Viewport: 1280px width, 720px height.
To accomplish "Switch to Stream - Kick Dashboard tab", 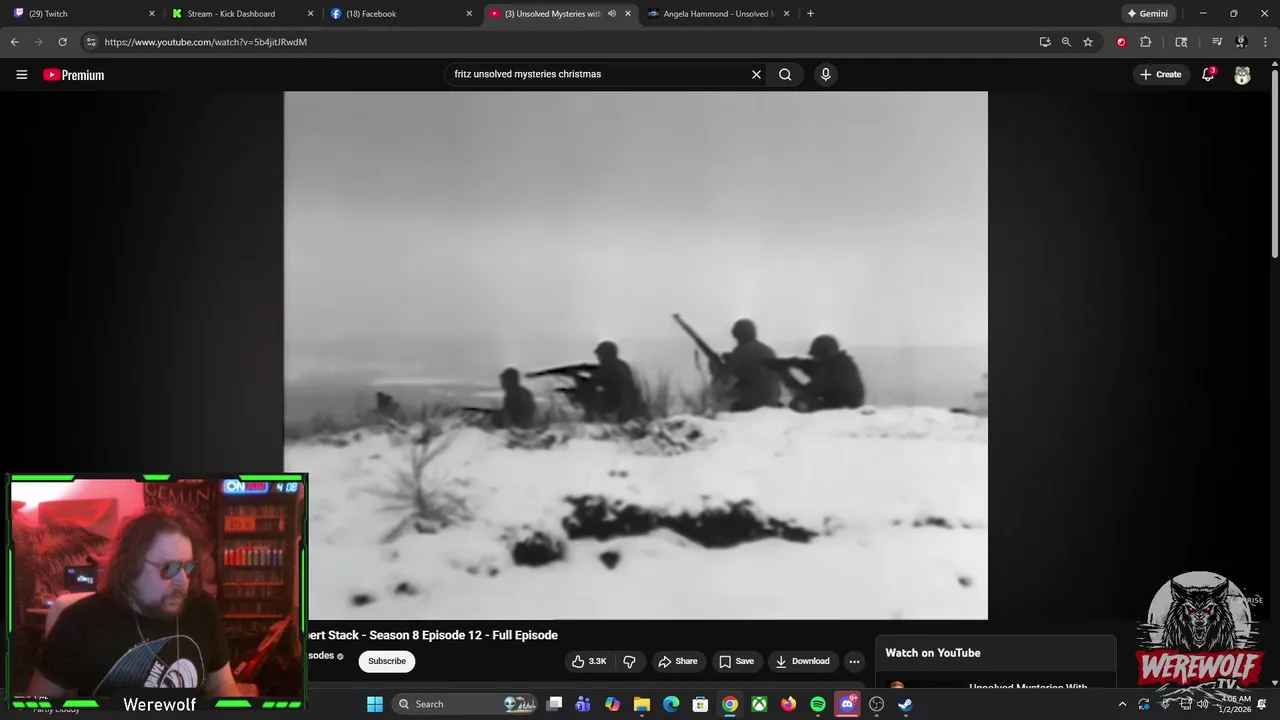I will pos(242,14).
